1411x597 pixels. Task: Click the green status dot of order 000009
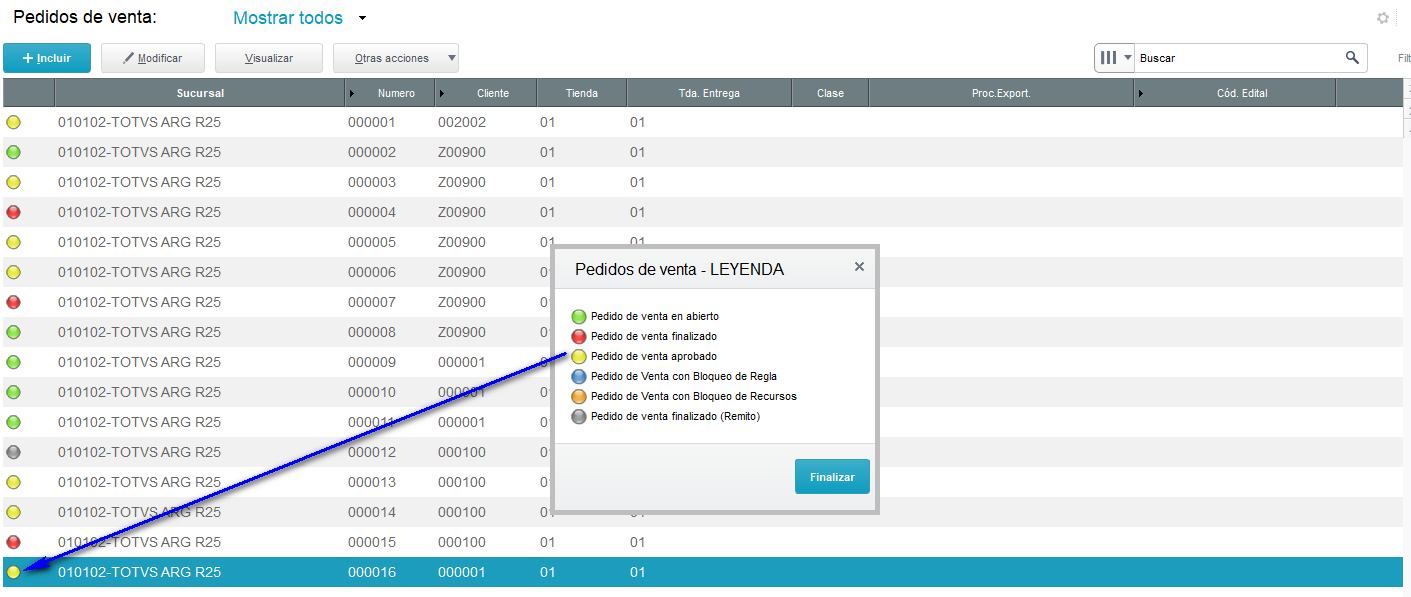click(x=13, y=362)
